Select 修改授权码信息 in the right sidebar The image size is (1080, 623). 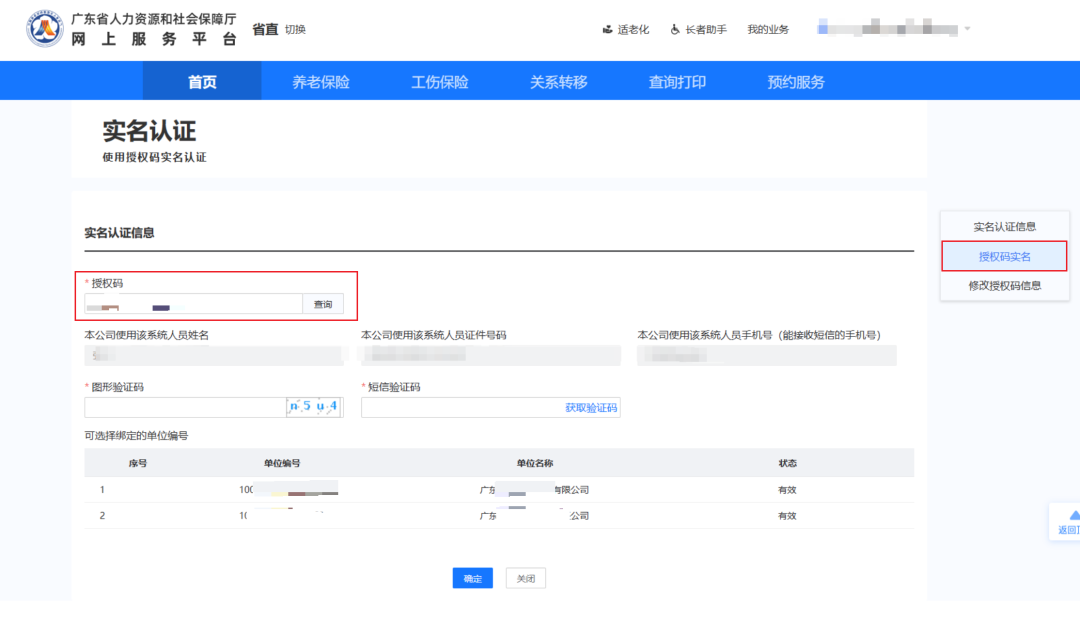1005,286
